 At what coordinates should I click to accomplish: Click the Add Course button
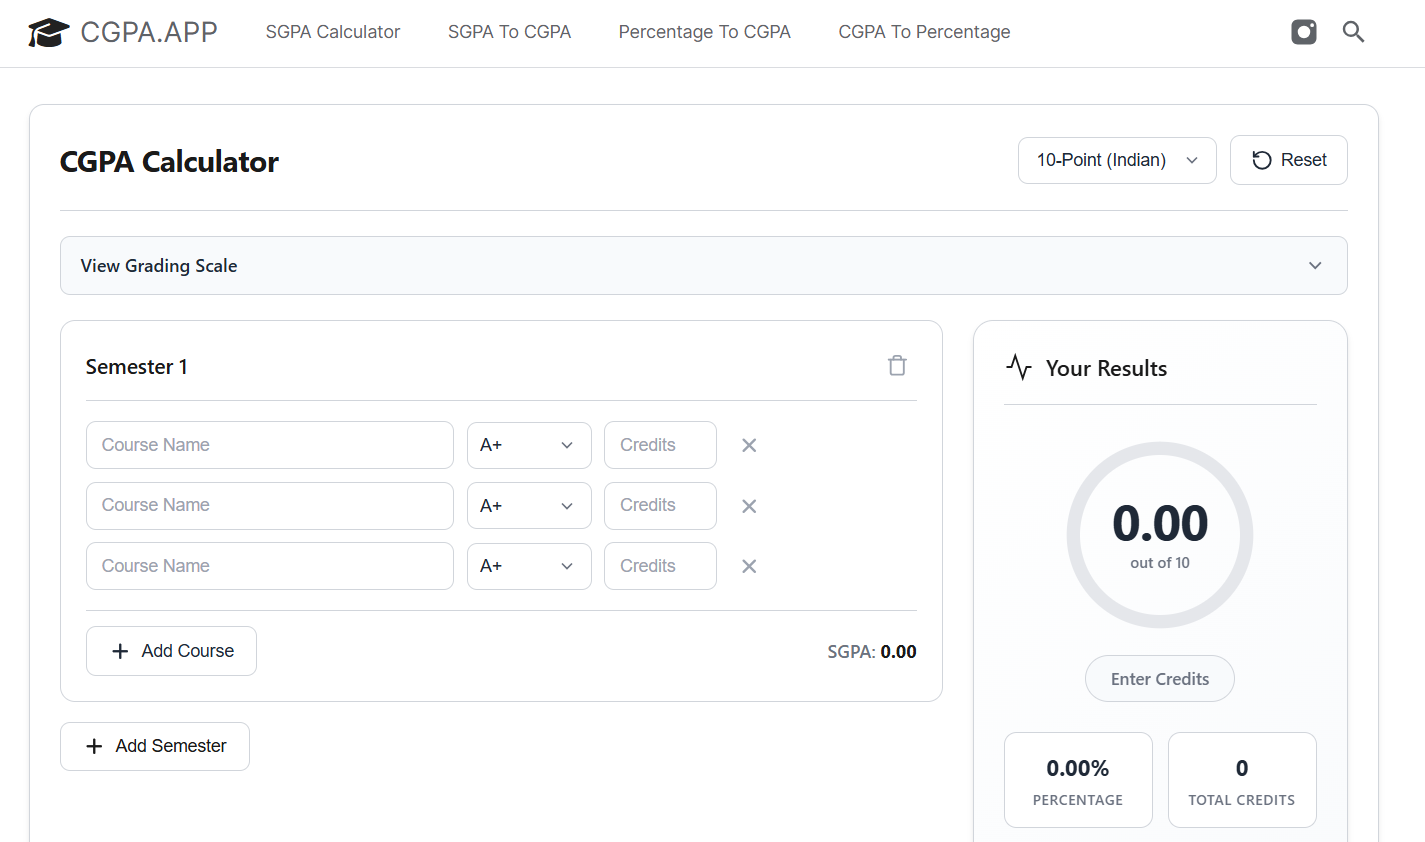(x=171, y=651)
